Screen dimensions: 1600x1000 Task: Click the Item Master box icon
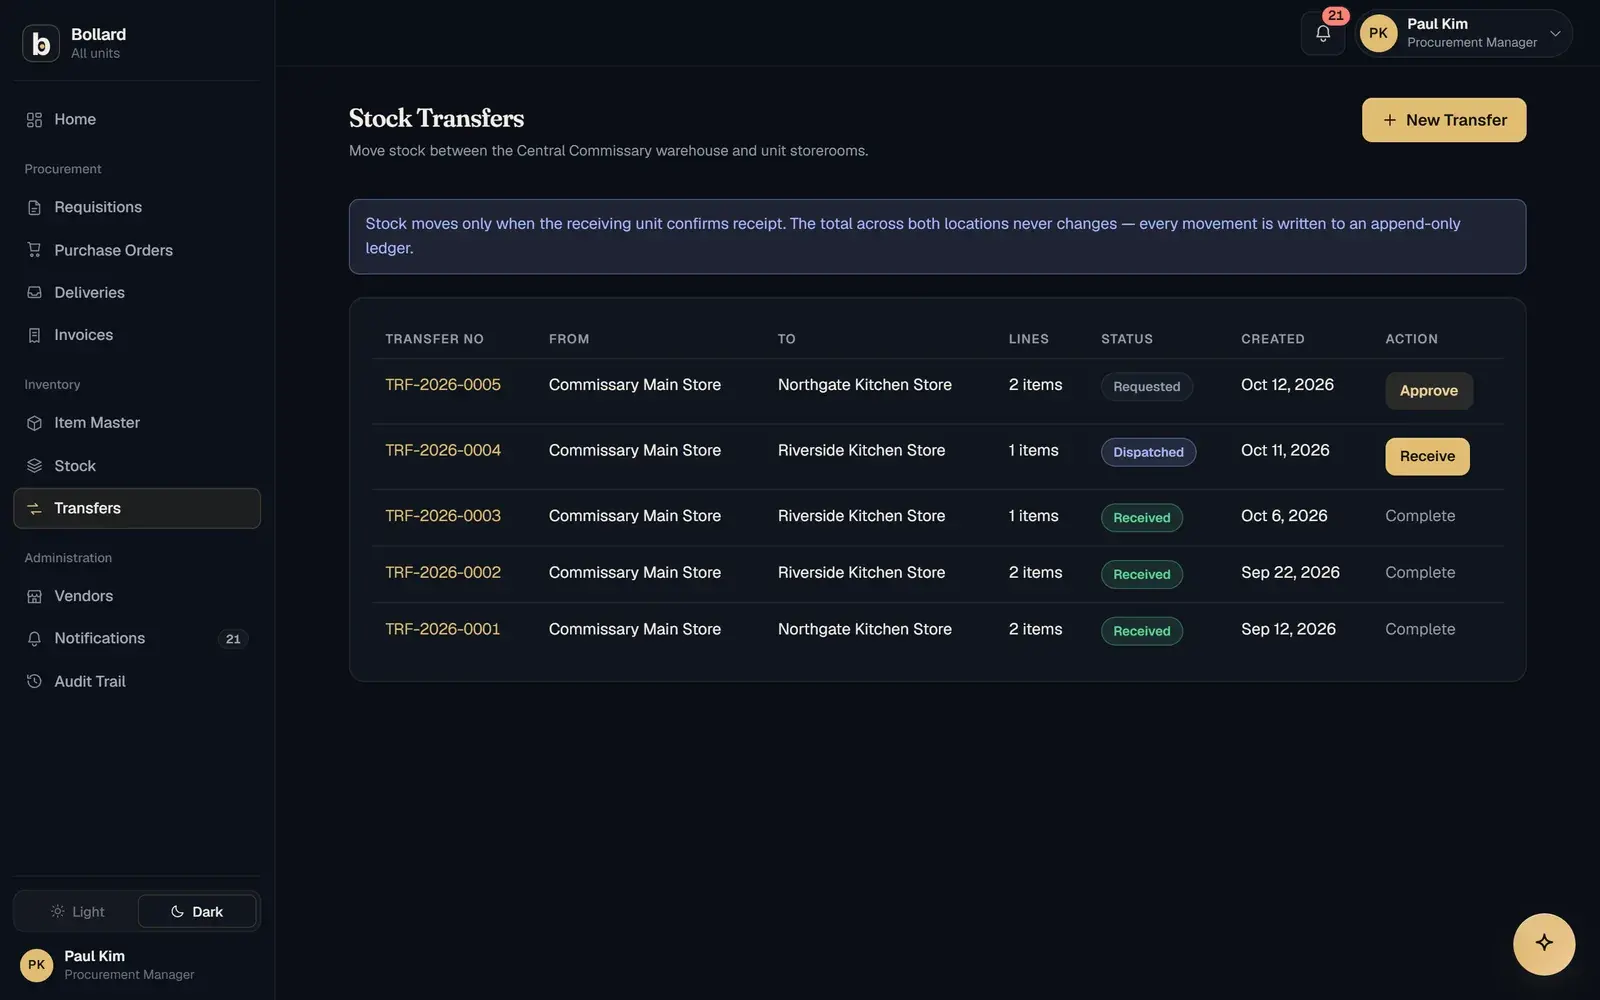click(x=34, y=423)
